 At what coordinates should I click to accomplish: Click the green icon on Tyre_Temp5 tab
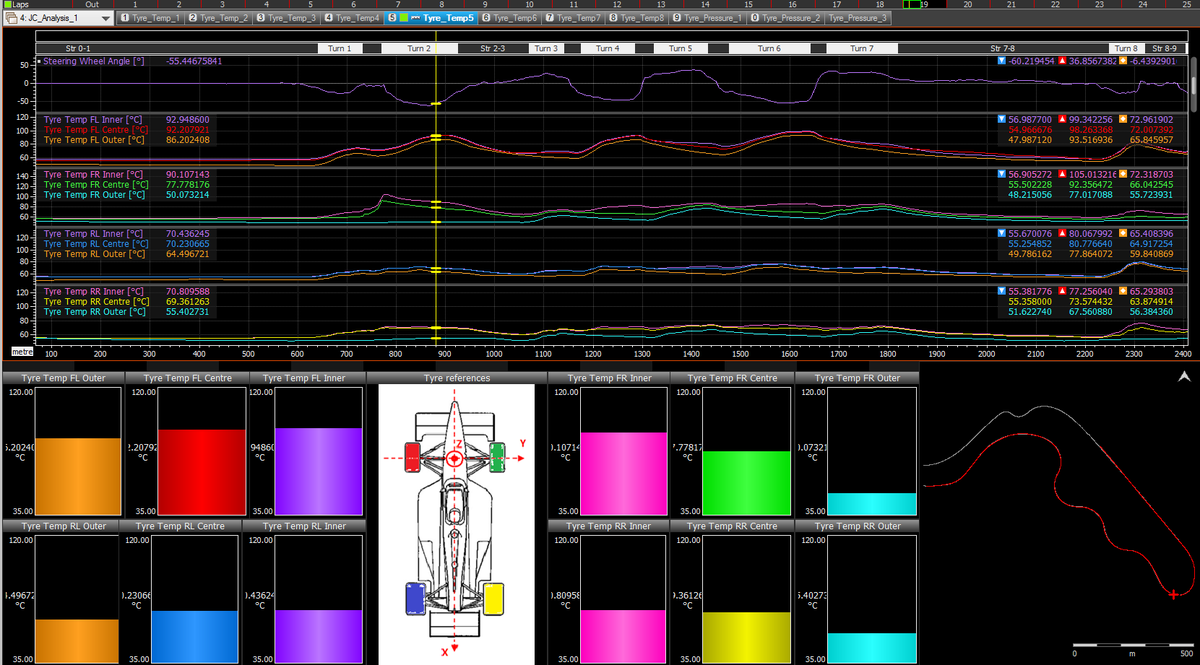(402, 18)
